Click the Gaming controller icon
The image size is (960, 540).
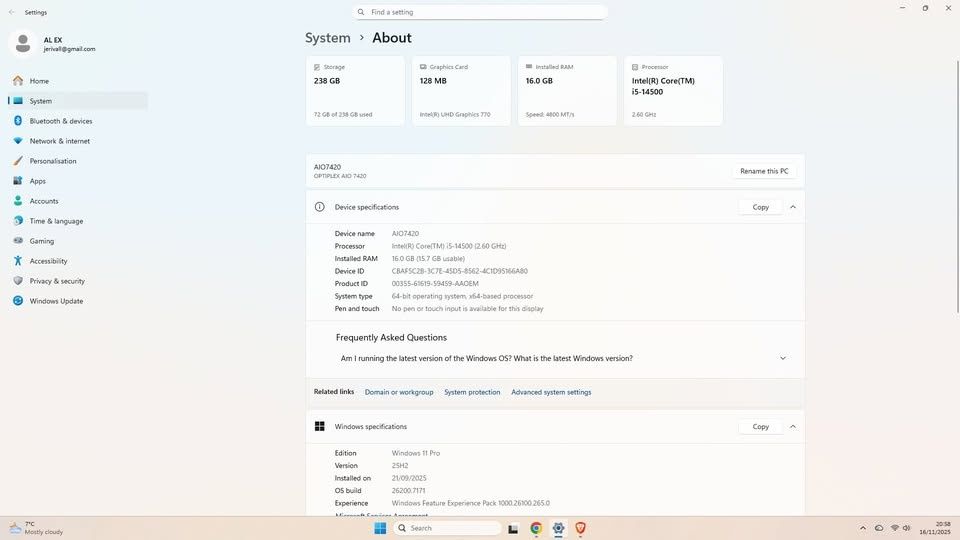[x=18, y=241]
